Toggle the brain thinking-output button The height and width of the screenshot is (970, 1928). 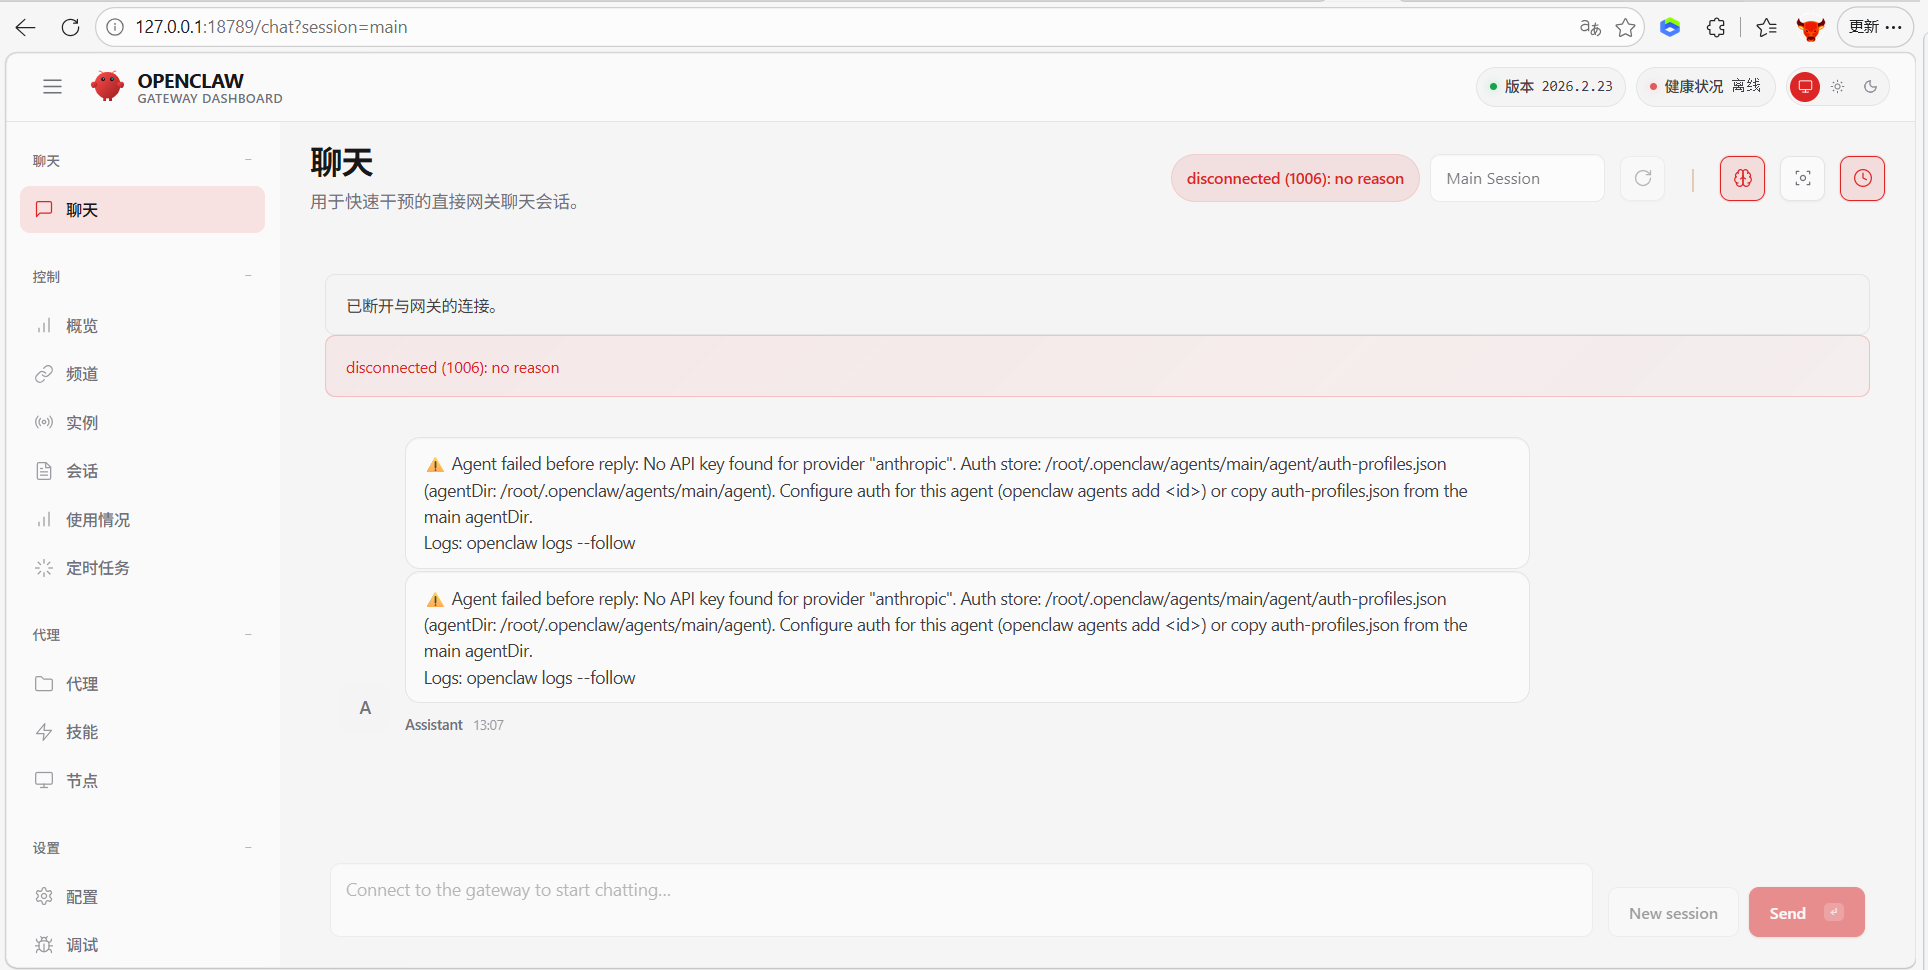[x=1742, y=179]
